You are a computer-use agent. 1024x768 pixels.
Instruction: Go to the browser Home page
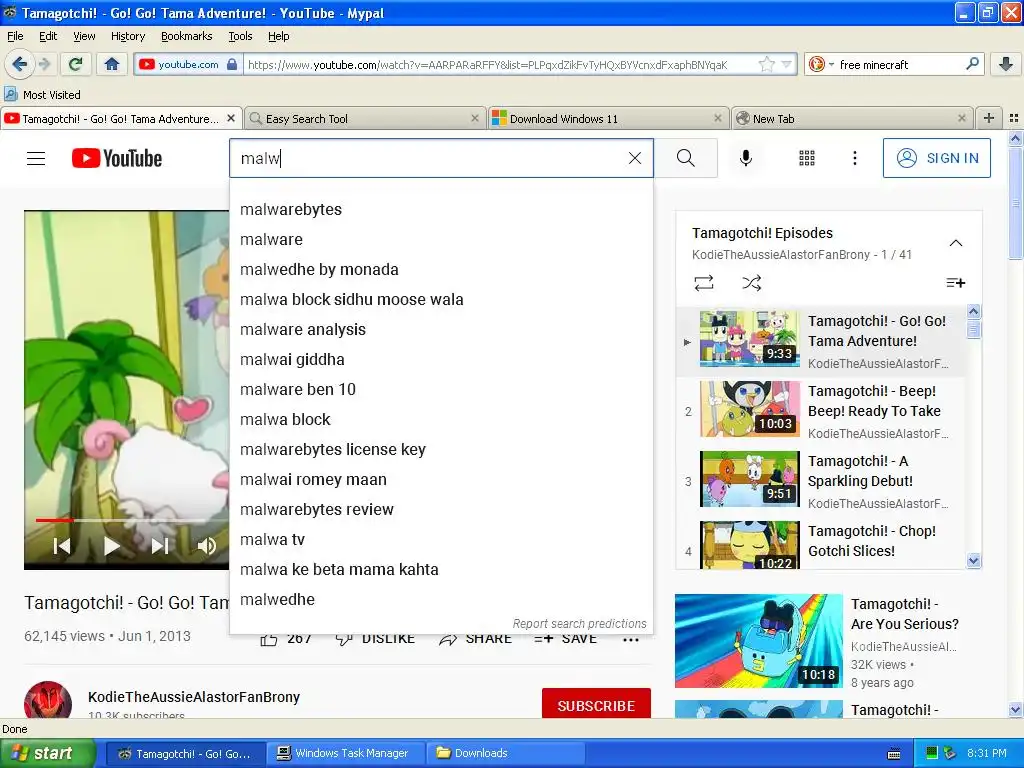click(x=112, y=64)
